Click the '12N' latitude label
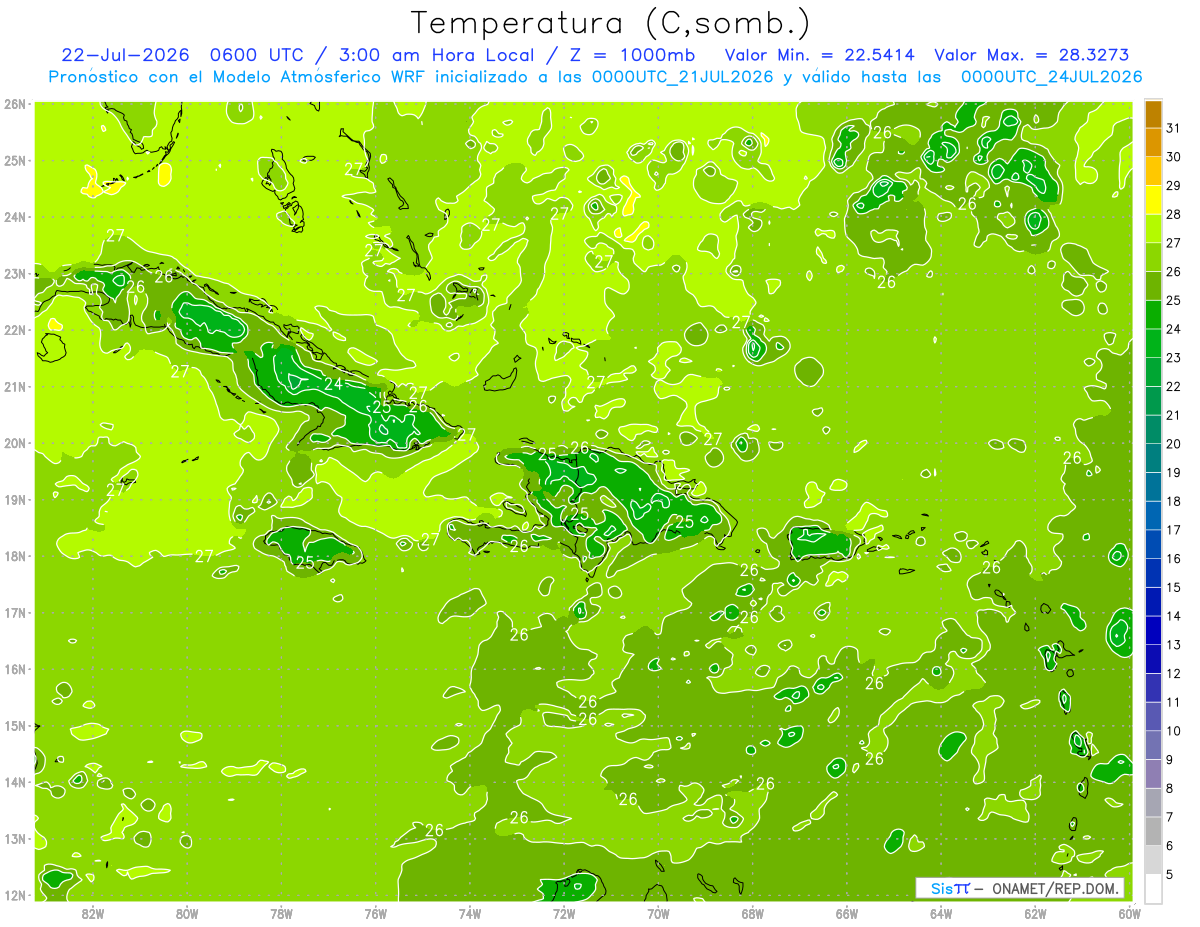Screen dimensions: 1200x927 pyautogui.click(x=16, y=895)
